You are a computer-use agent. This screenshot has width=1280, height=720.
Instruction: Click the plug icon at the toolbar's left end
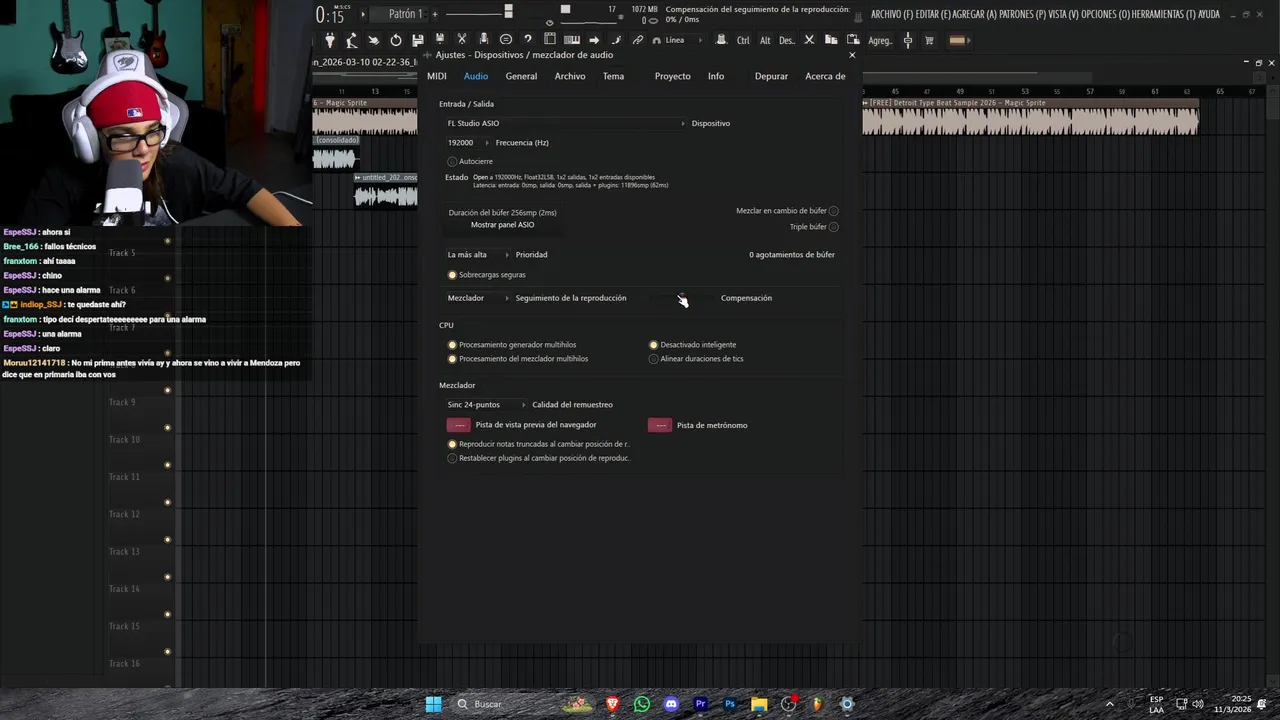(x=330, y=40)
